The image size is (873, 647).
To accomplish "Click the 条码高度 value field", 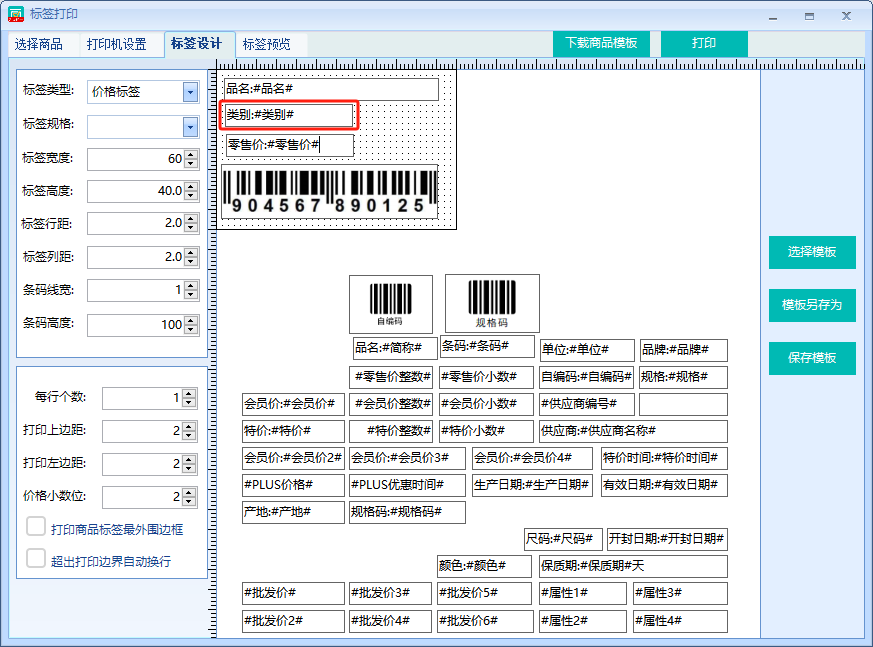I will 136,325.
